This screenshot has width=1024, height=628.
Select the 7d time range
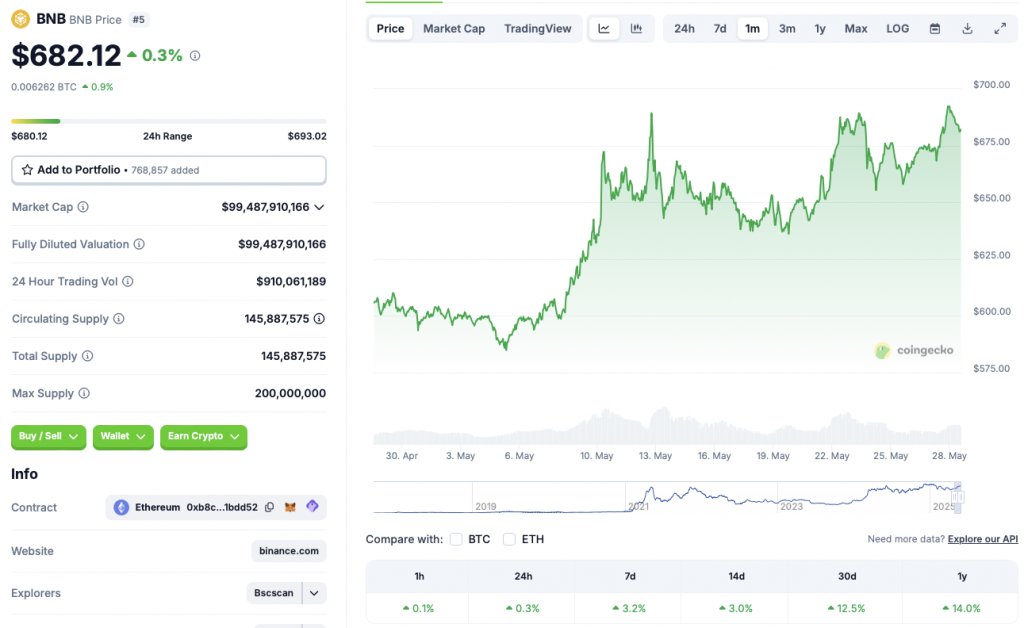(x=720, y=29)
